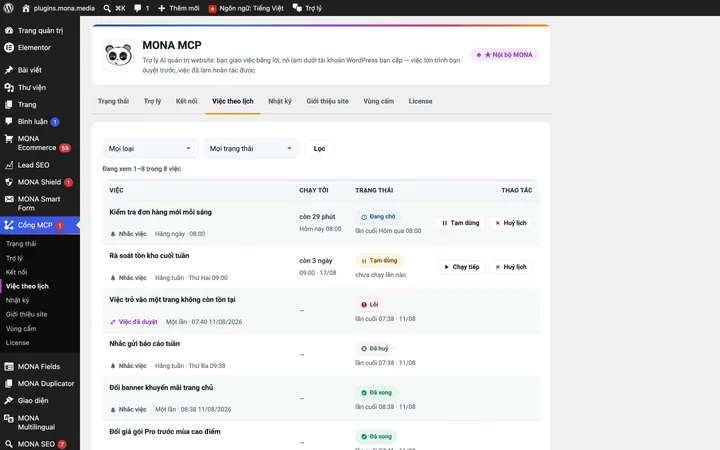Viewport: 720px width, 450px height.
Task: Open the License tab
Action: click(421, 101)
